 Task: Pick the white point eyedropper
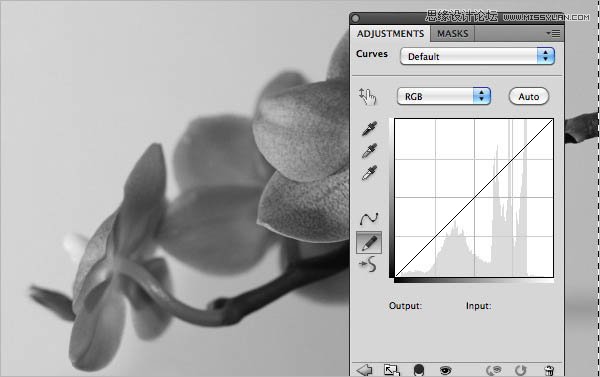coord(369,173)
